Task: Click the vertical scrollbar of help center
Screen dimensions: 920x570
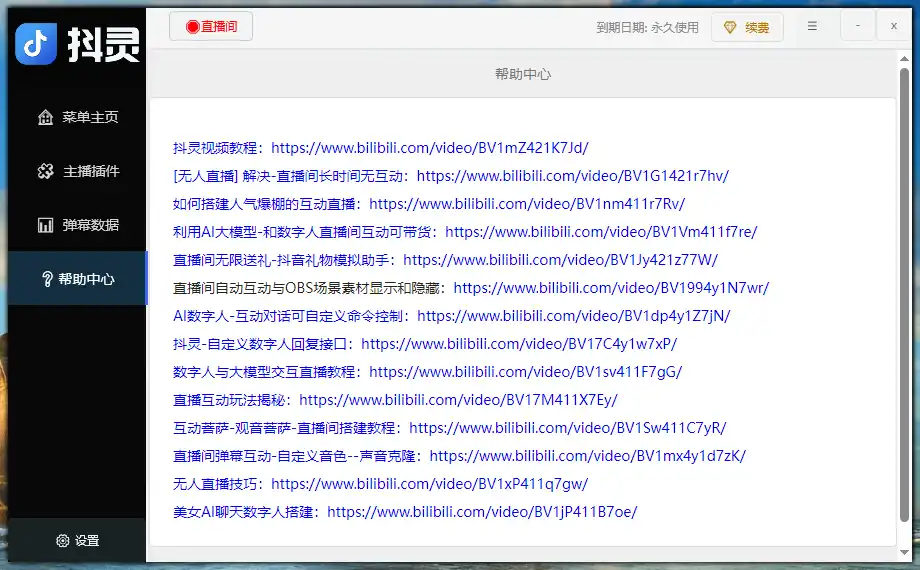Action: [905, 300]
